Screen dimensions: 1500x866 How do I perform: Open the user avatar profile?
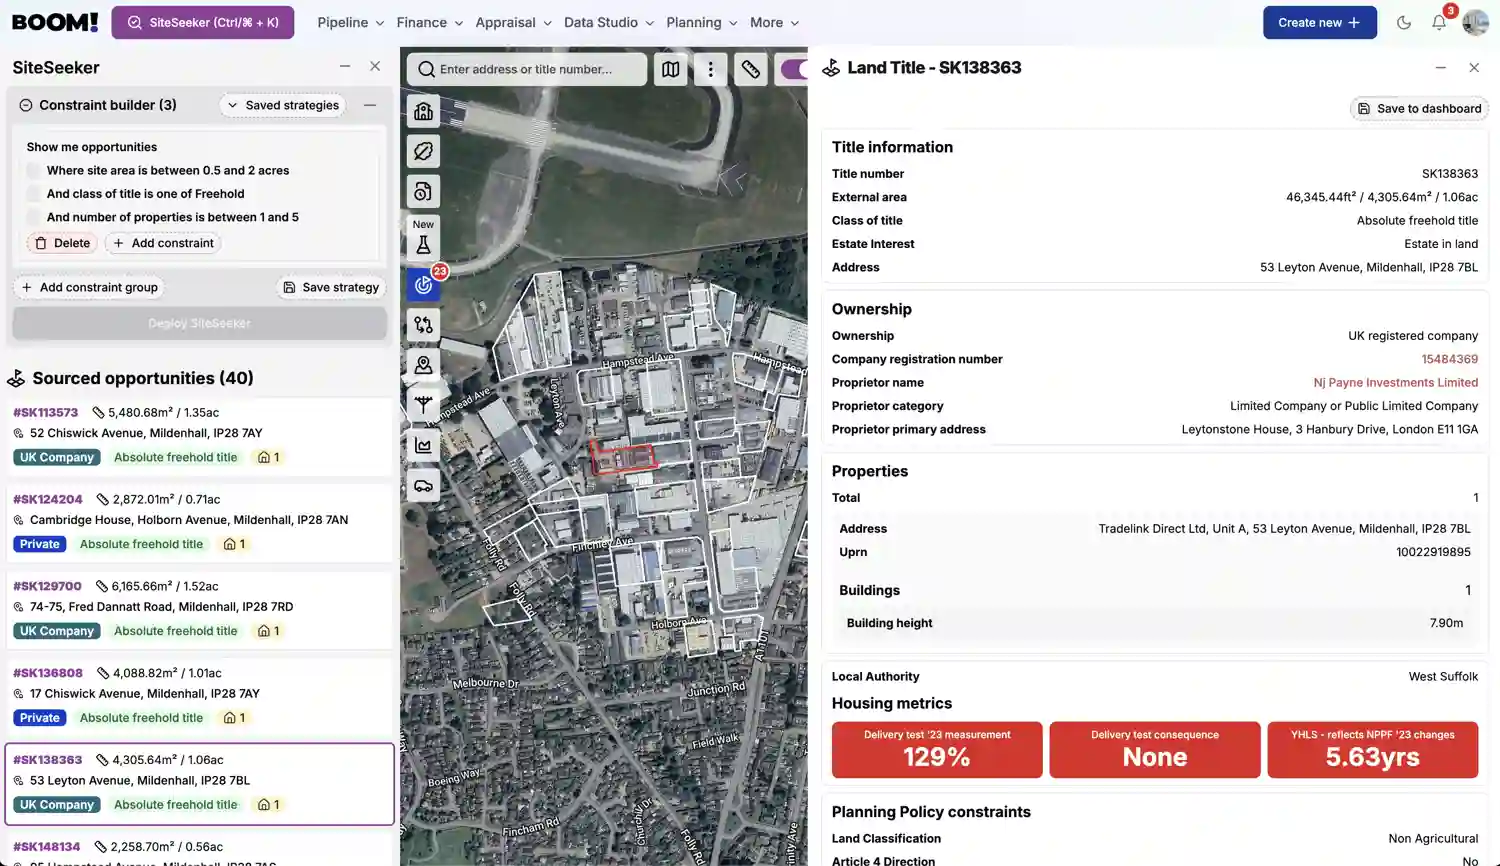tap(1475, 22)
